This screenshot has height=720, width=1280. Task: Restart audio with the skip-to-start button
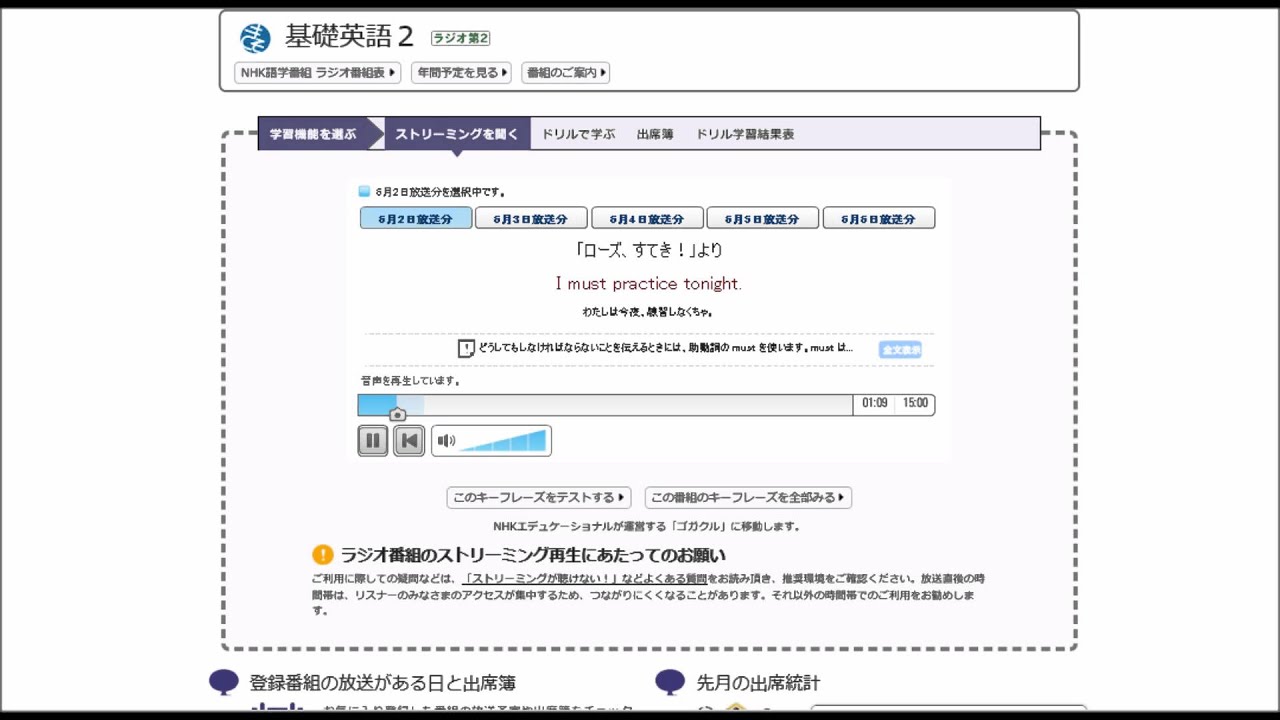click(409, 440)
